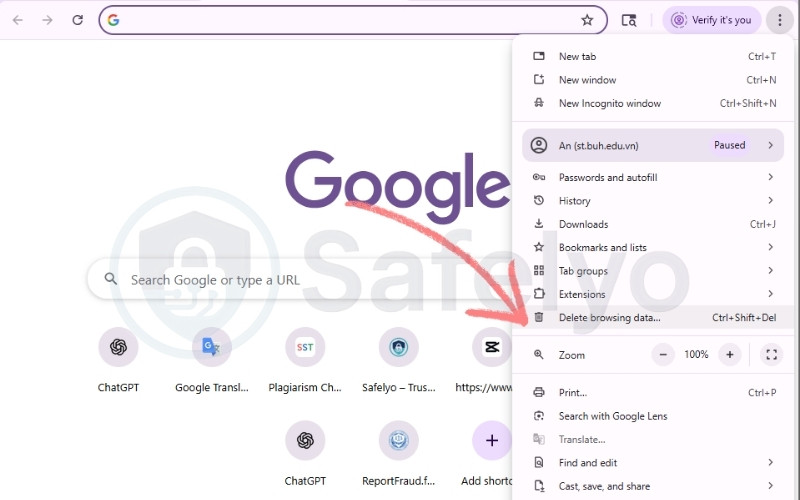
Task: Open the Google Translate shortcut
Action: pyautogui.click(x=212, y=347)
